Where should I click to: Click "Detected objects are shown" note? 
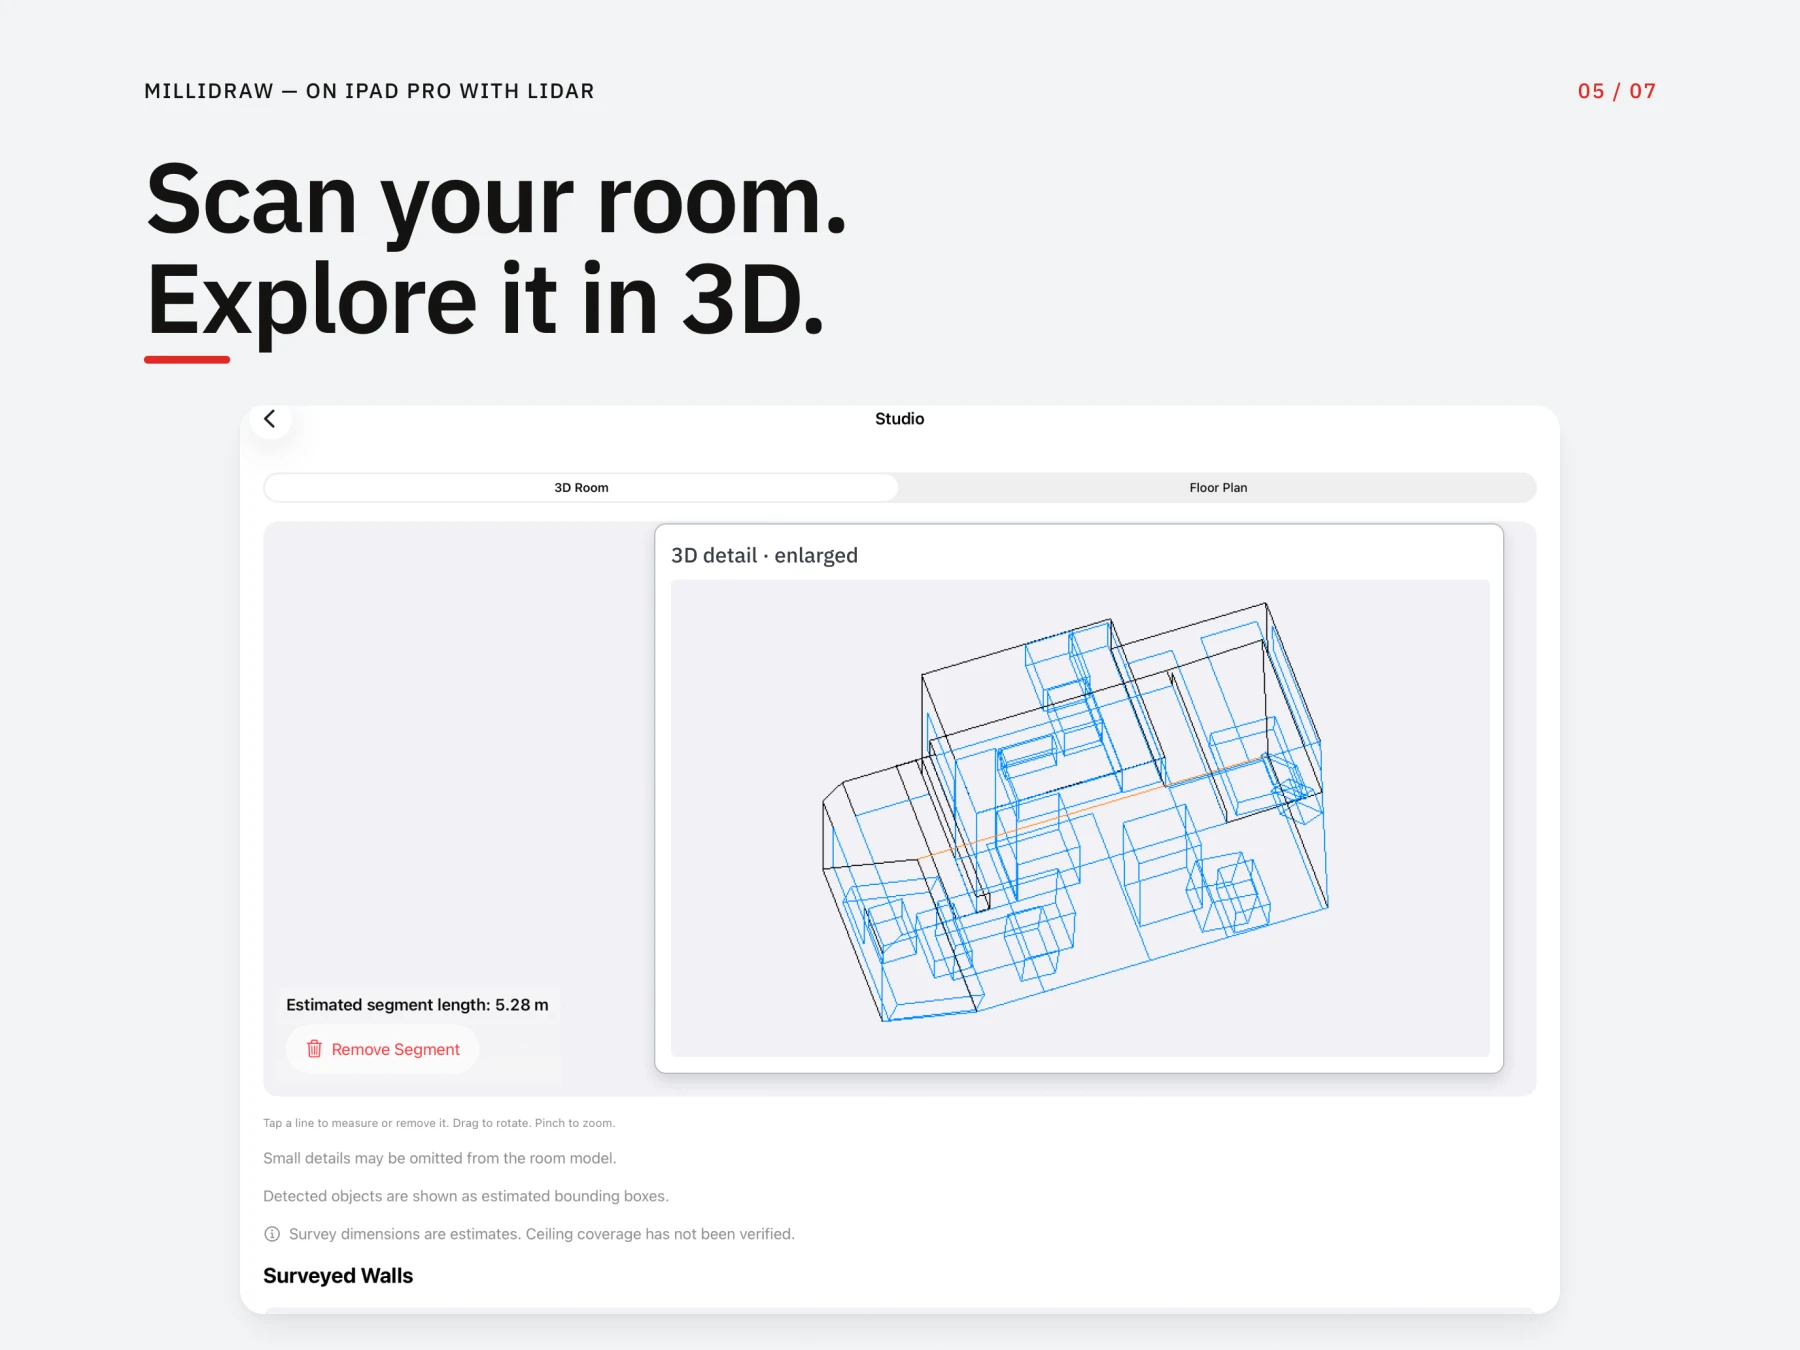click(466, 1196)
